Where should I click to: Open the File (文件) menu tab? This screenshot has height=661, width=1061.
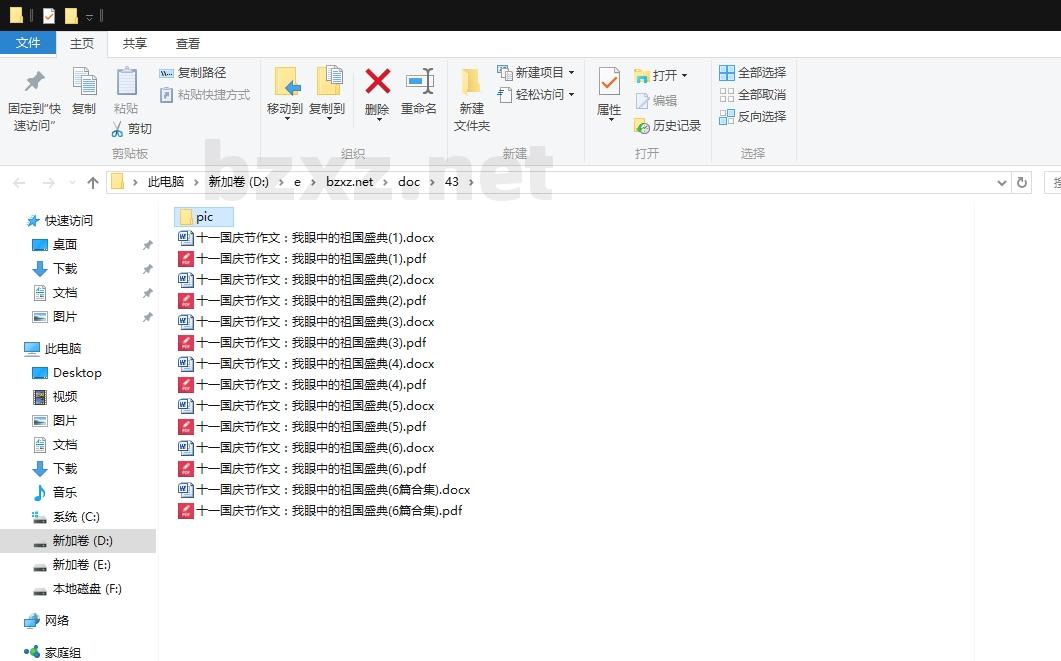tap(28, 43)
